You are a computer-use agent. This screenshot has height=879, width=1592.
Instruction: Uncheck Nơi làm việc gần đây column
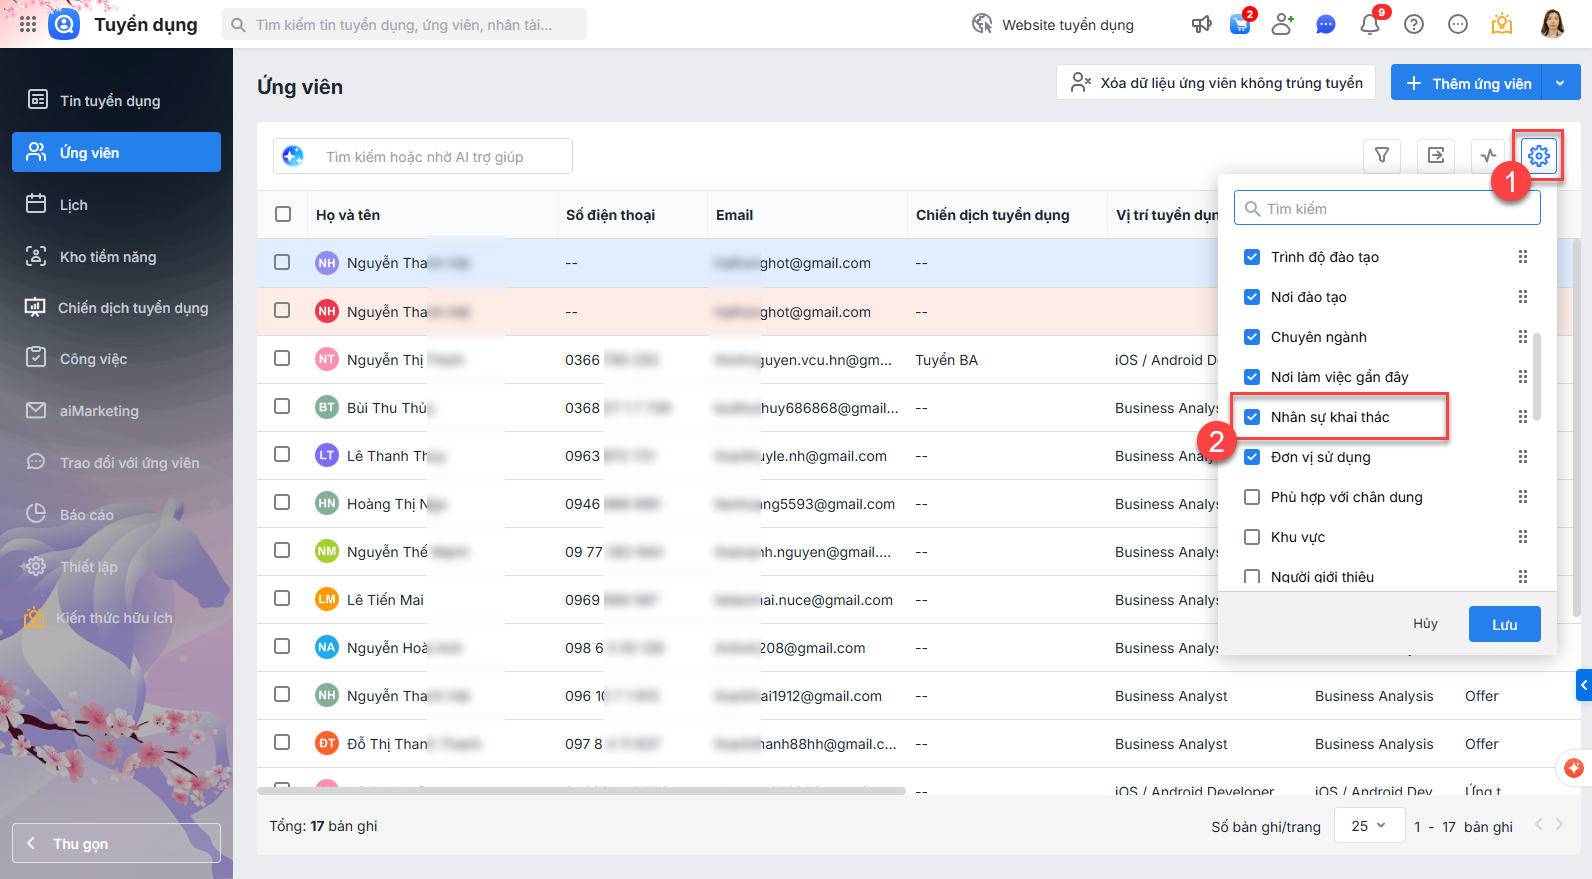[1252, 377]
